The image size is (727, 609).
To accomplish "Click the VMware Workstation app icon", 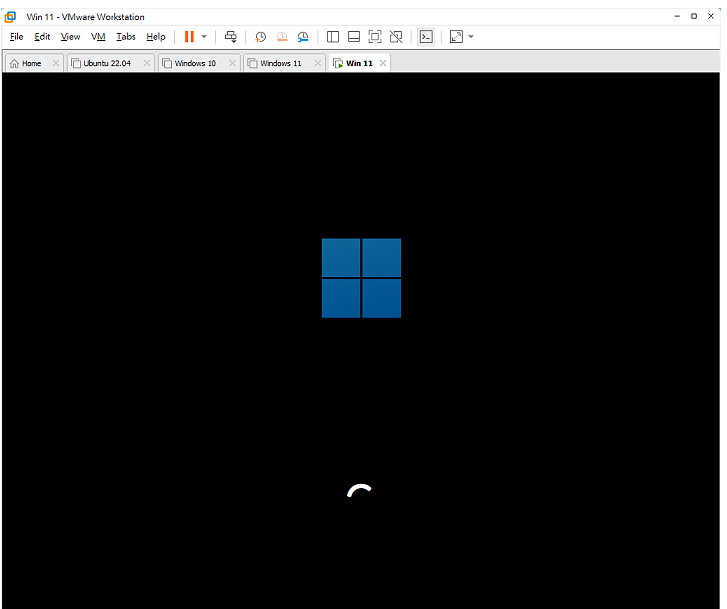I will pos(10,17).
